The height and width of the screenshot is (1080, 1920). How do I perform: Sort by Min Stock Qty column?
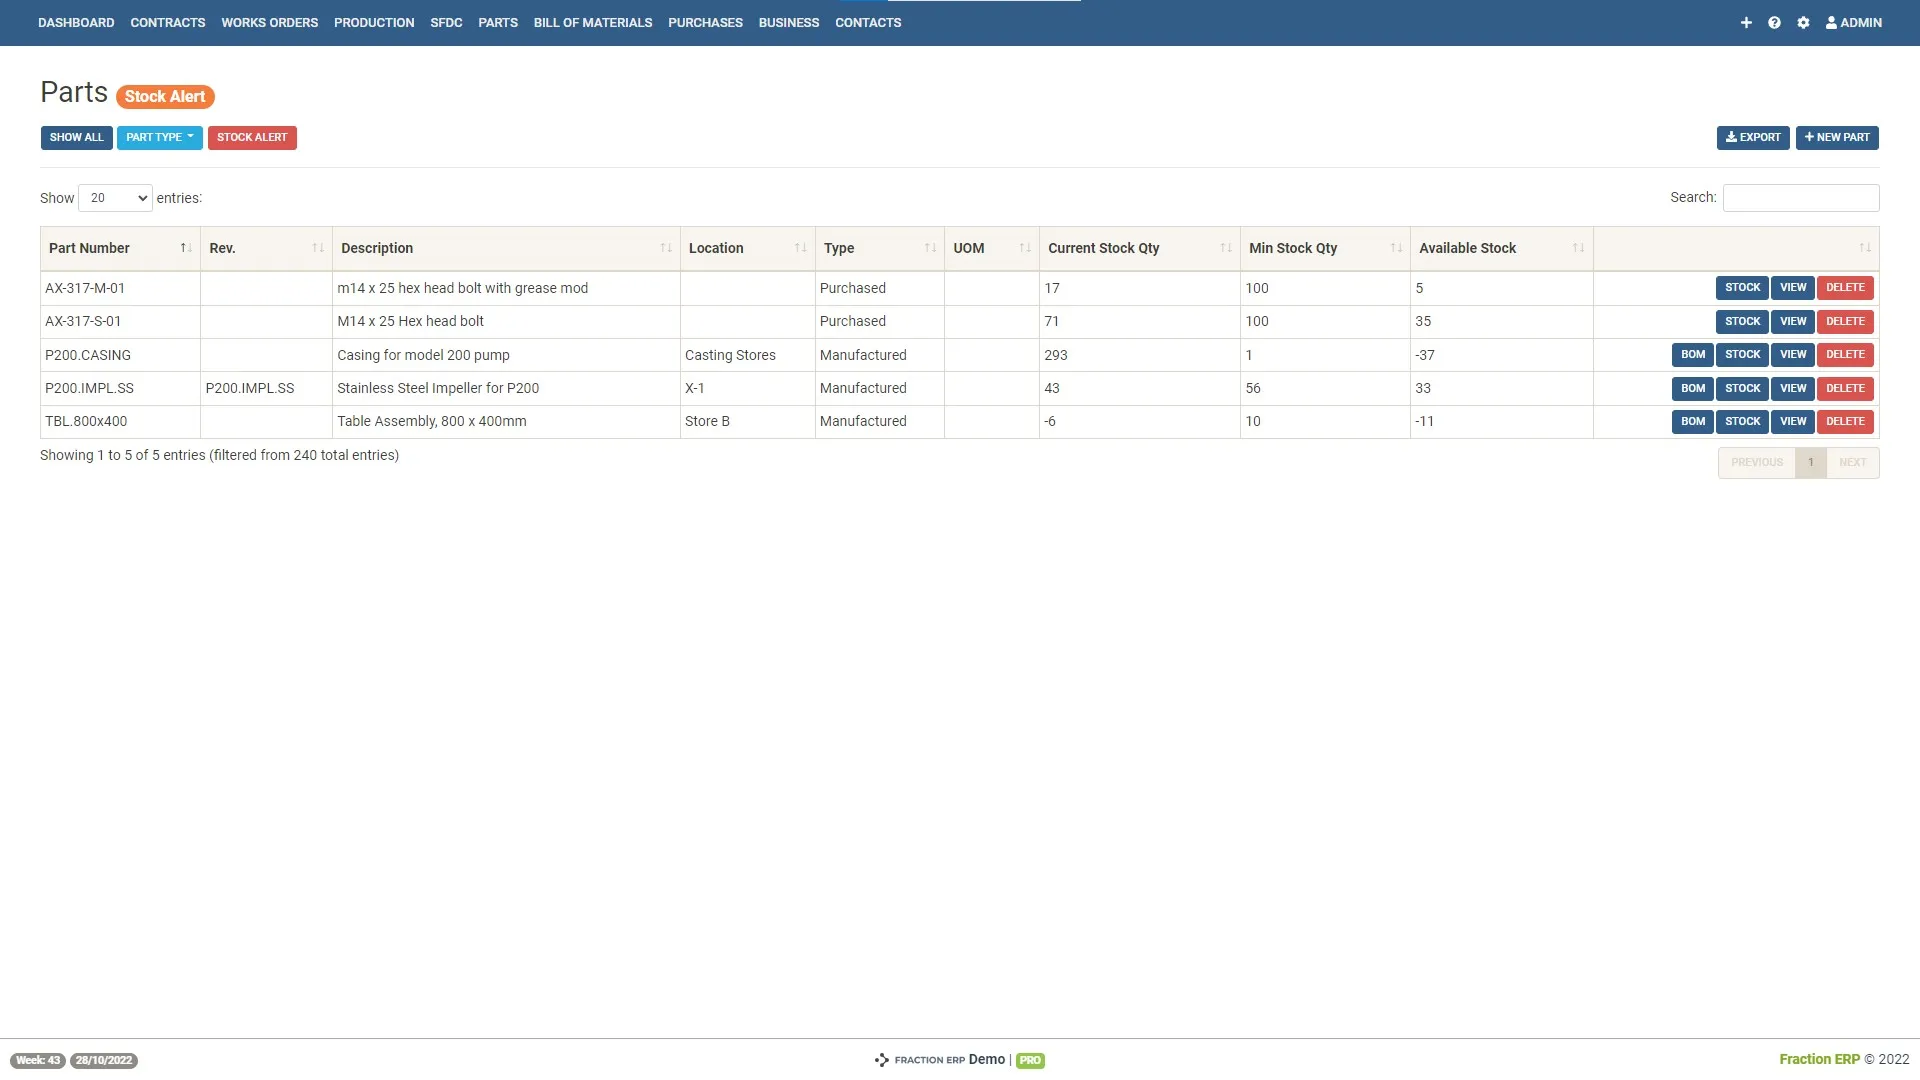pyautogui.click(x=1396, y=248)
